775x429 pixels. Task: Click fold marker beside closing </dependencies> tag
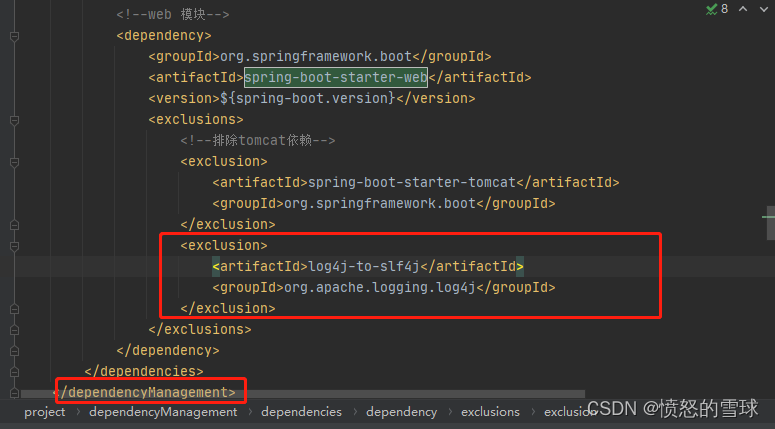14,372
